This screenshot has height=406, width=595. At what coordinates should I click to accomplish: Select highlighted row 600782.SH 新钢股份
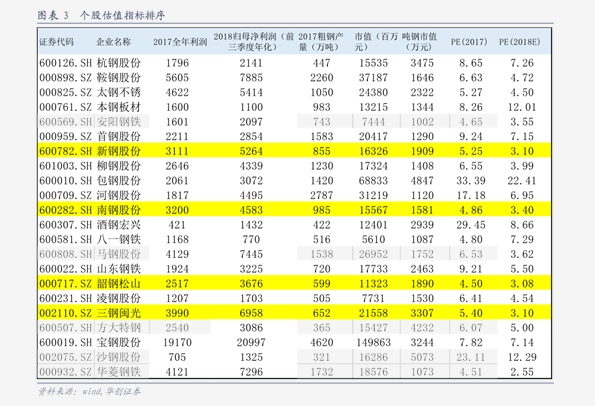[x=294, y=151]
